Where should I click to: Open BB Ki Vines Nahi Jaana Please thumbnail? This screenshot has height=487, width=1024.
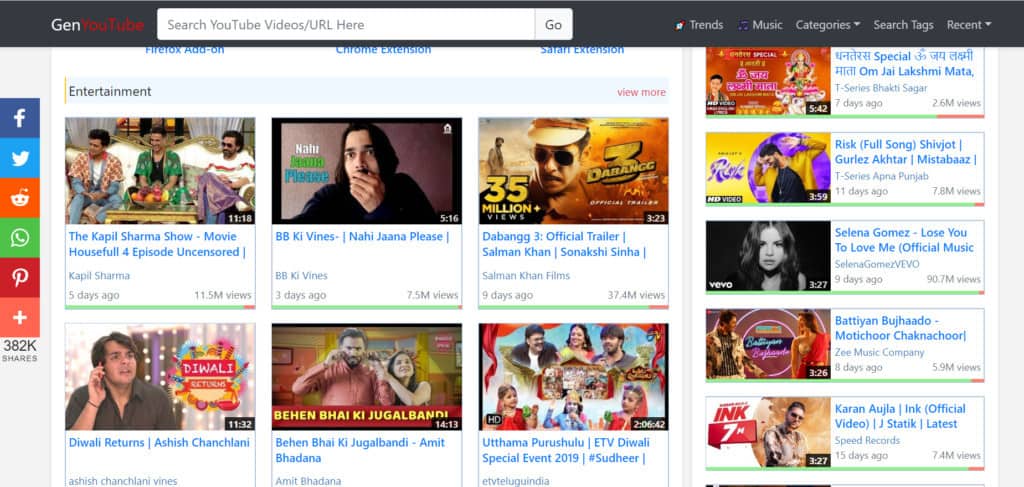366,171
